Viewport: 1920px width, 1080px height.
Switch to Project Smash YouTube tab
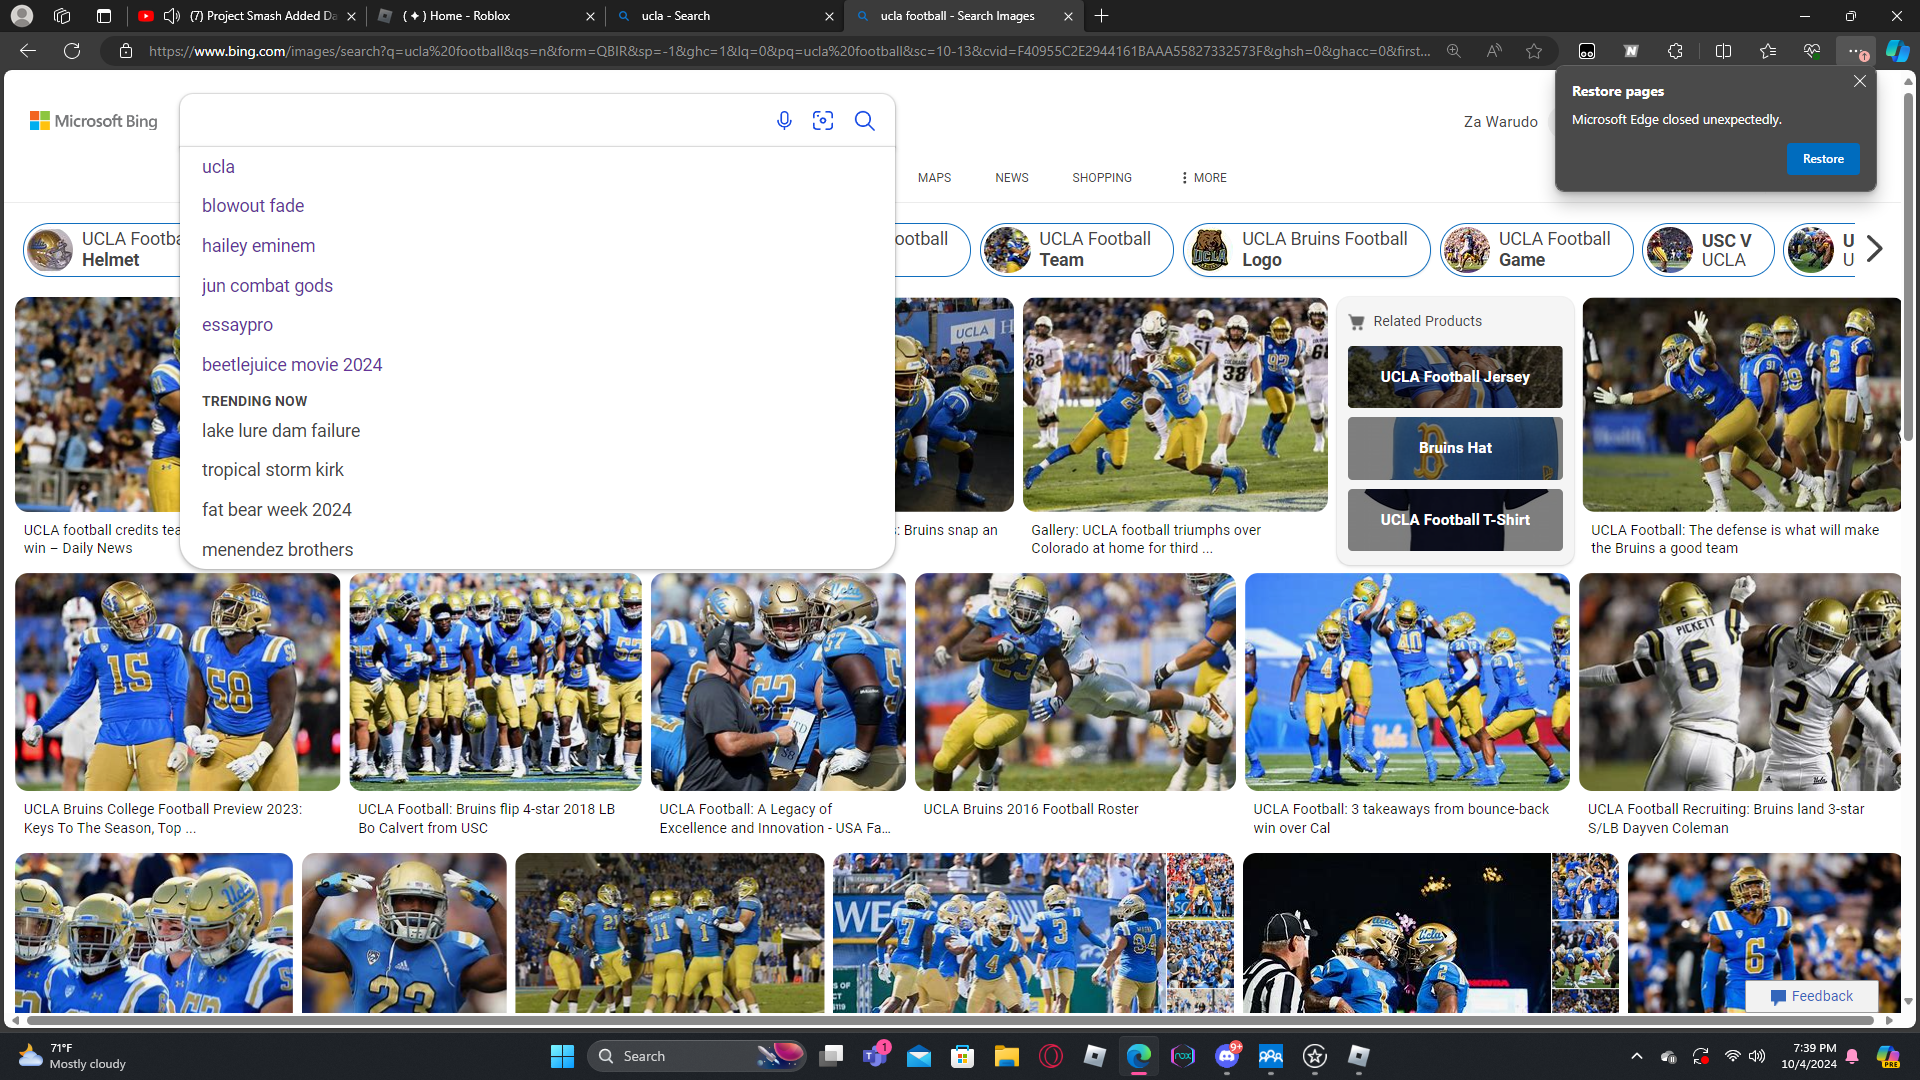(x=245, y=16)
